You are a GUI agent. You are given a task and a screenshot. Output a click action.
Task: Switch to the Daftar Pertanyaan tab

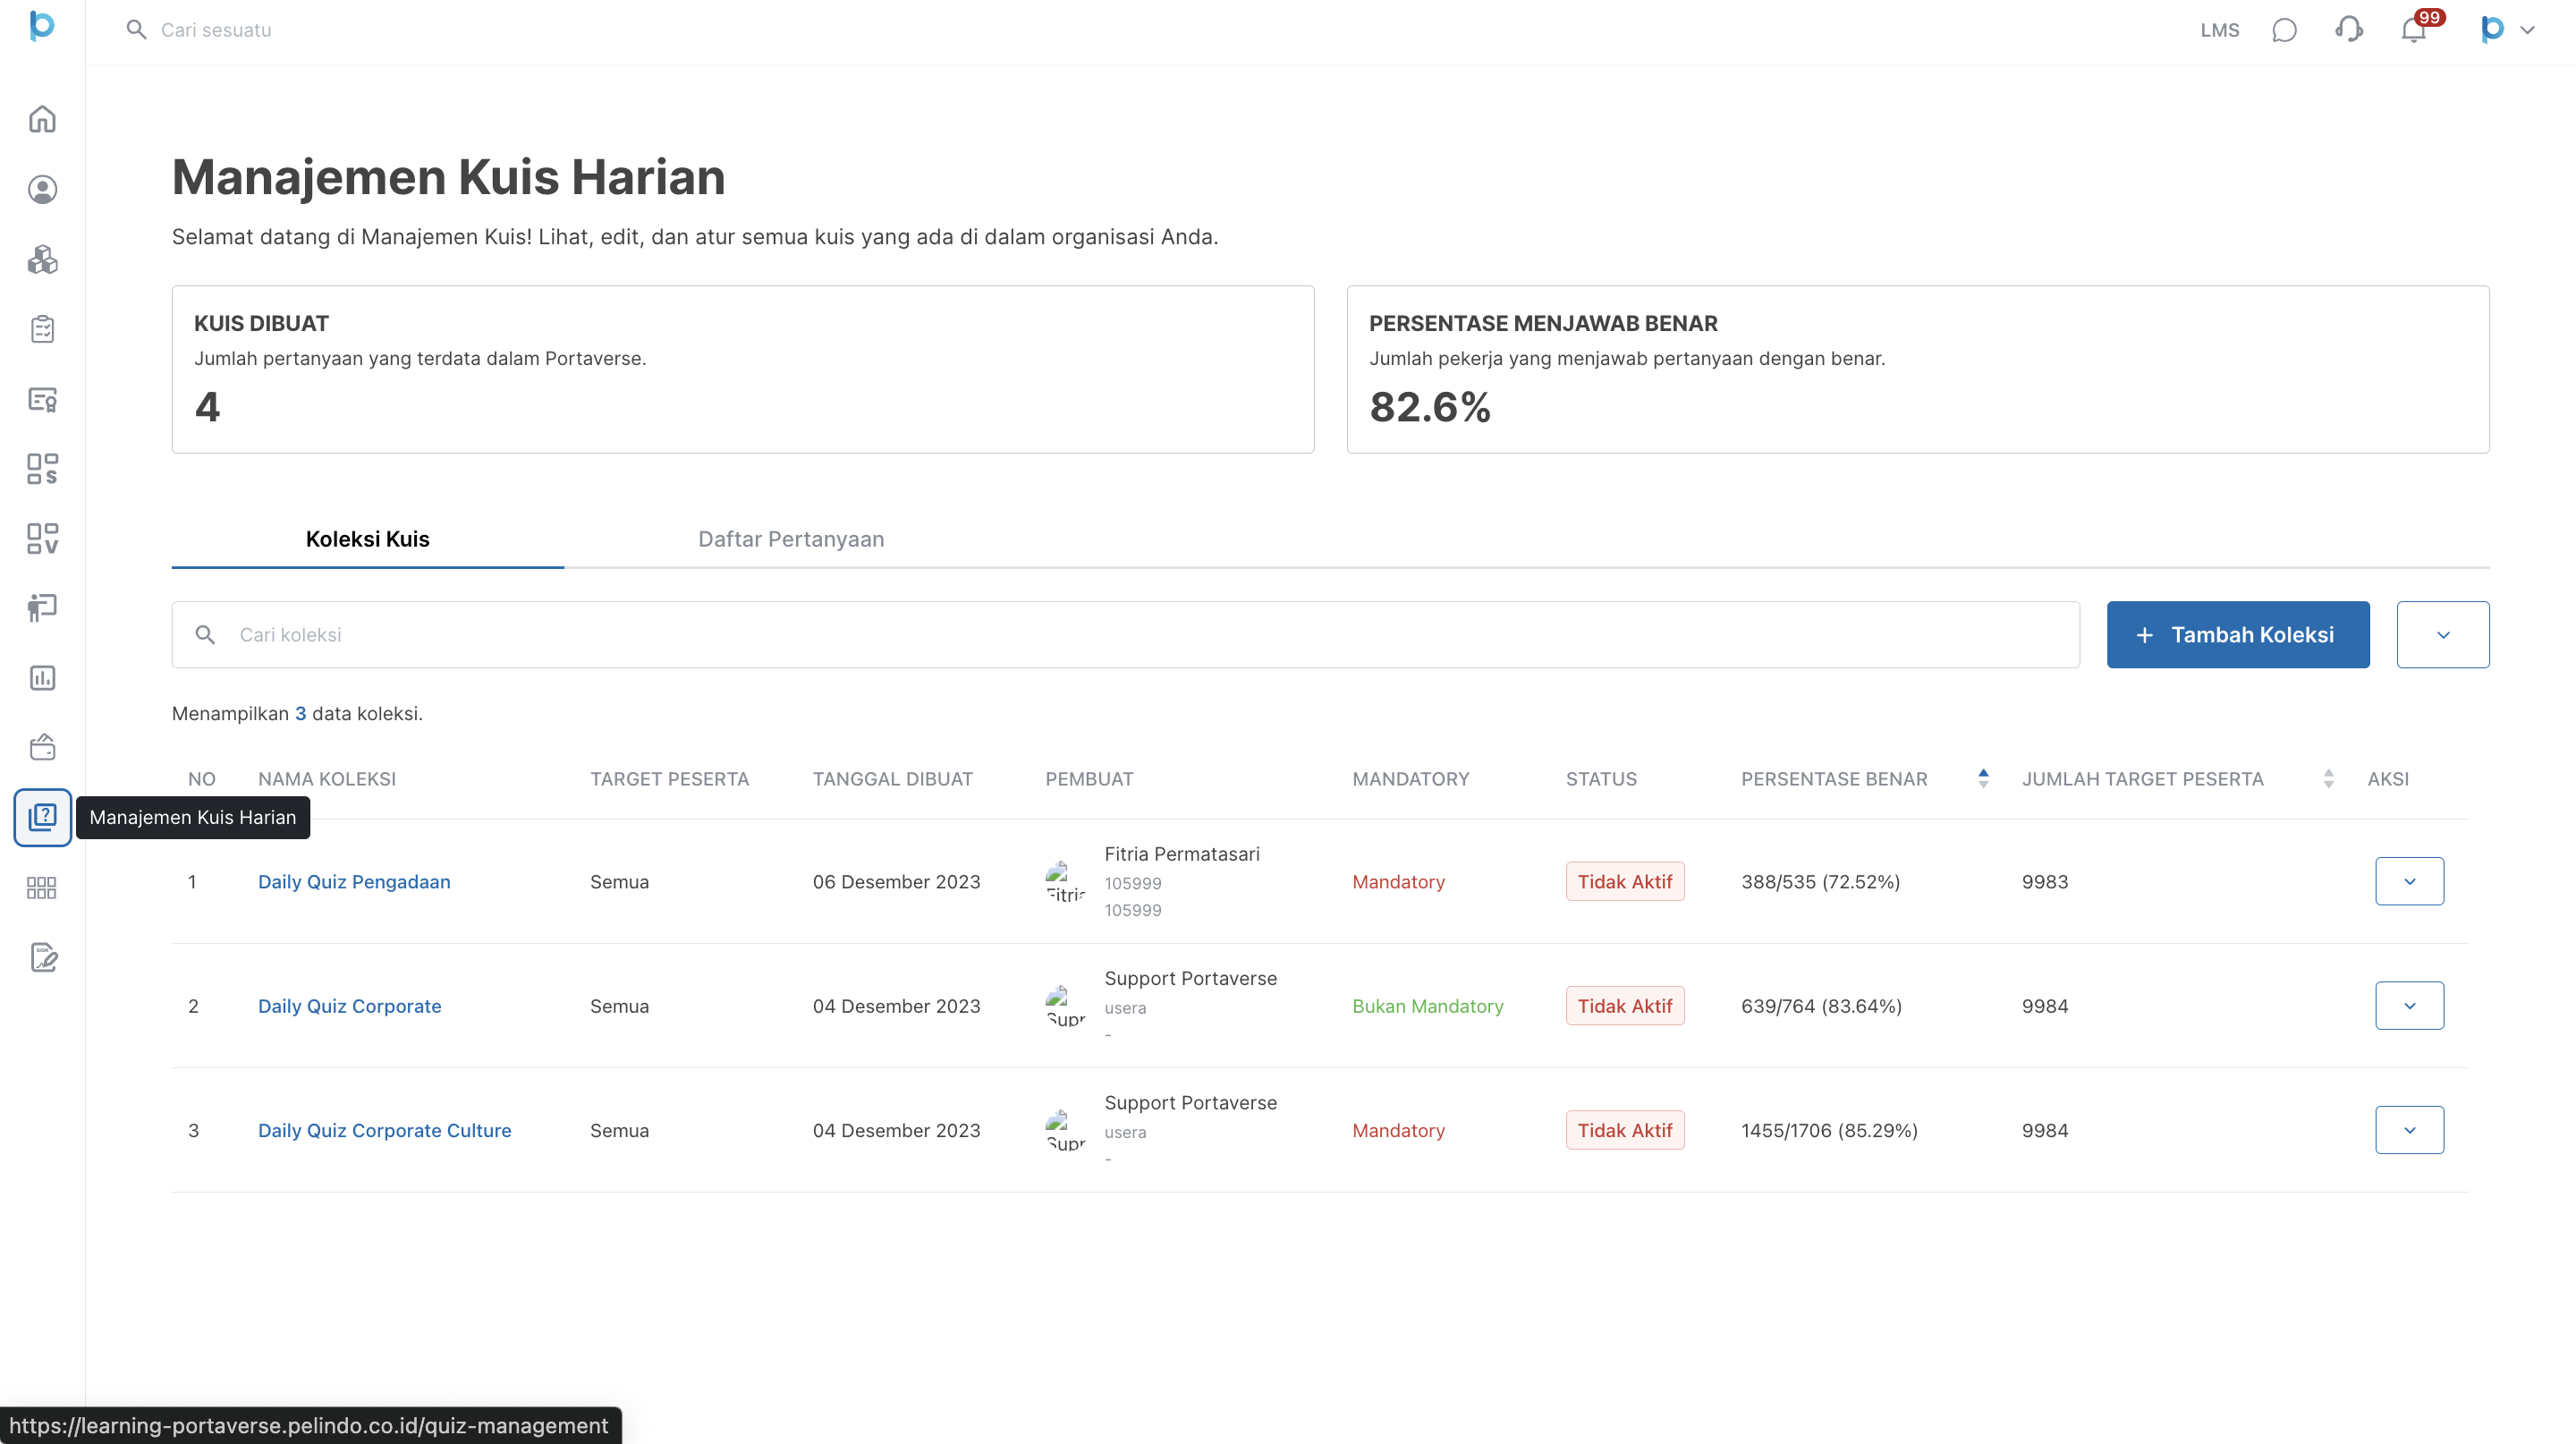(790, 539)
